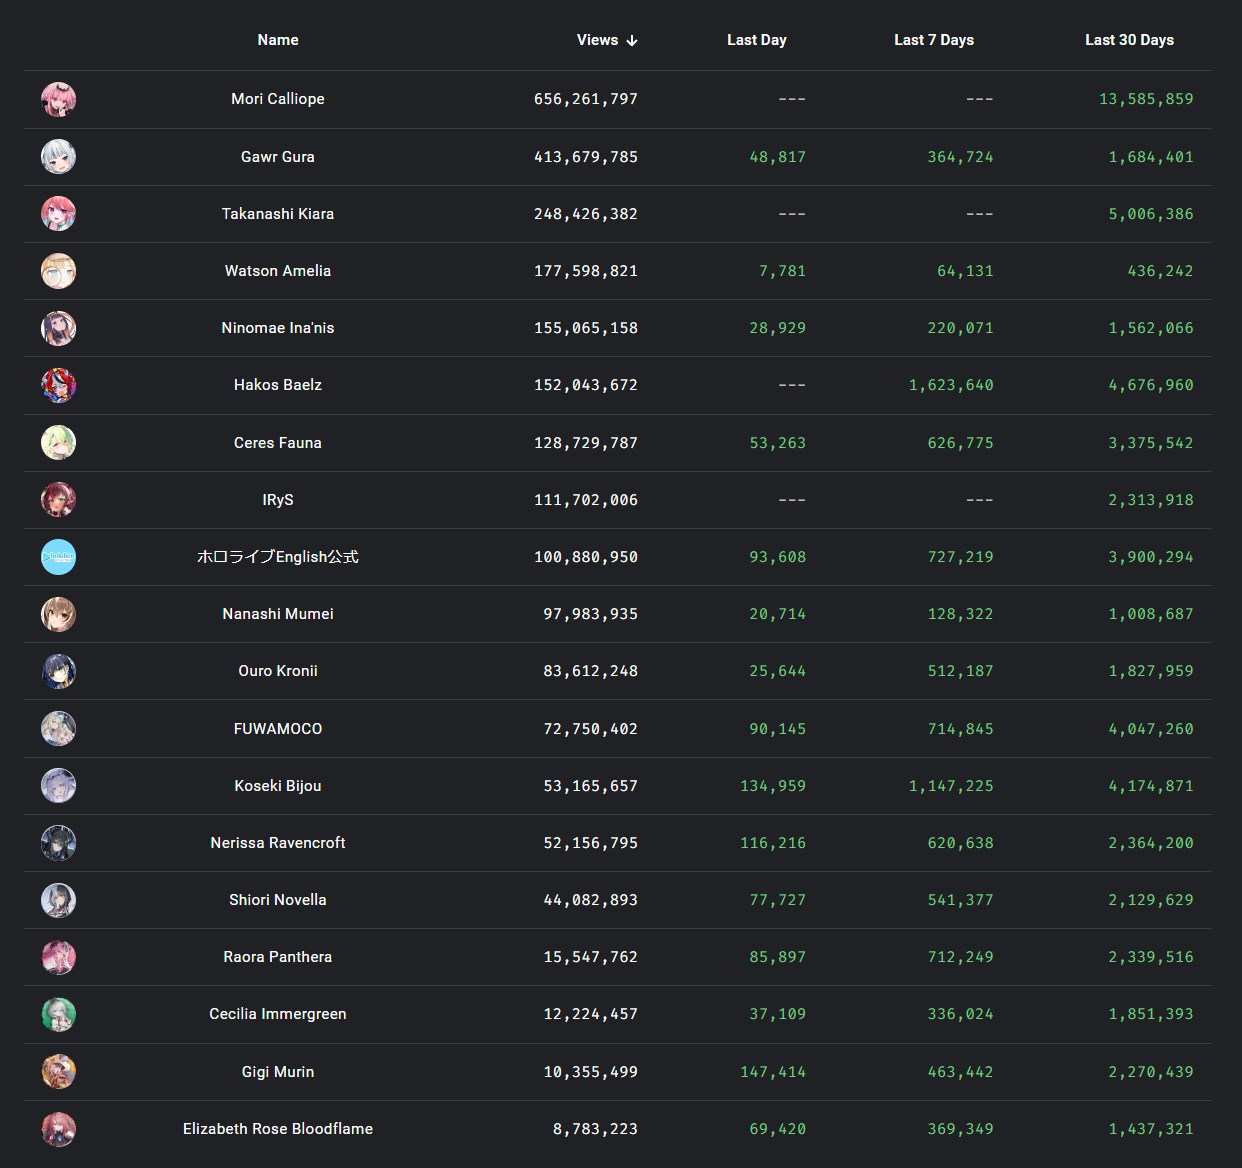The image size is (1242, 1168).
Task: Sort table by Last 7 Days
Action: [933, 40]
